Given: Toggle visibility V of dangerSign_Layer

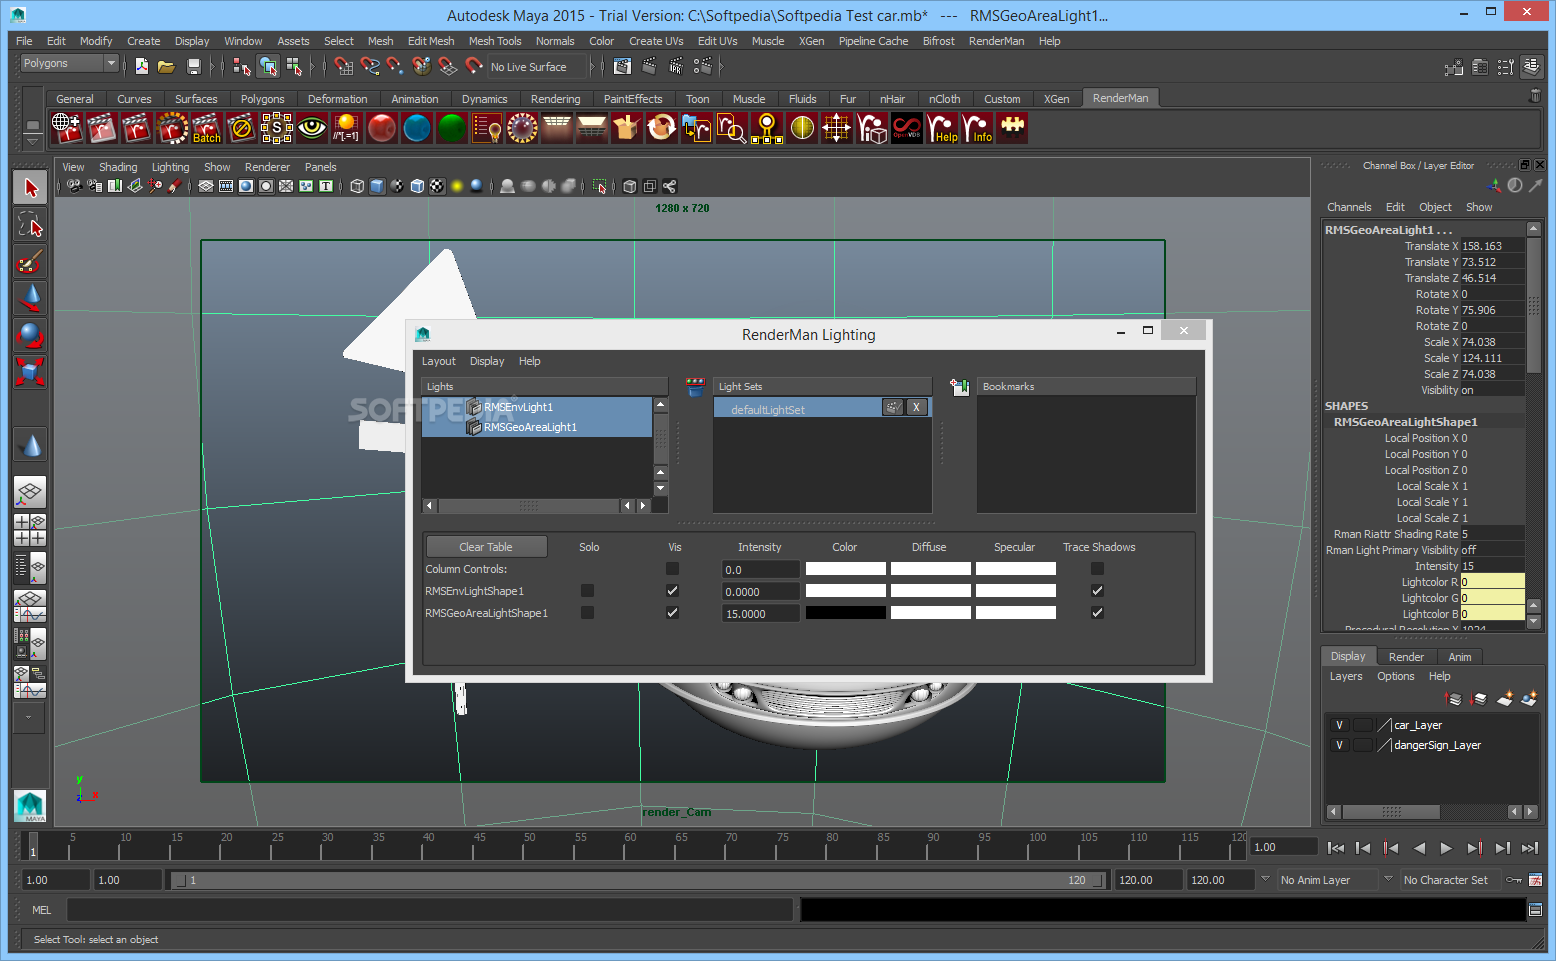Looking at the screenshot, I should (x=1339, y=745).
